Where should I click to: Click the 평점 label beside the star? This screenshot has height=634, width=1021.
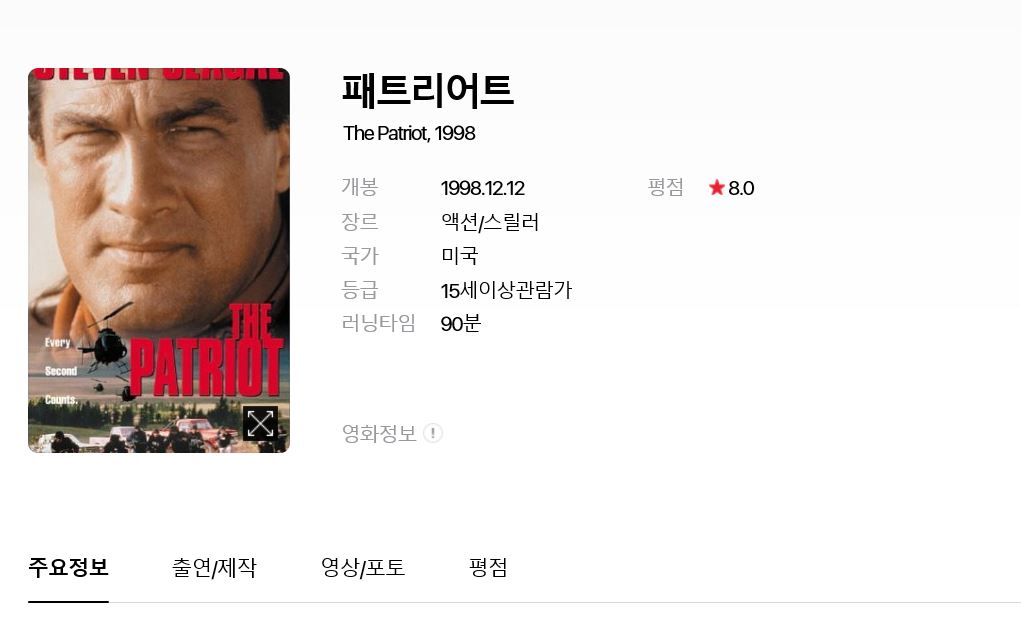pos(665,187)
